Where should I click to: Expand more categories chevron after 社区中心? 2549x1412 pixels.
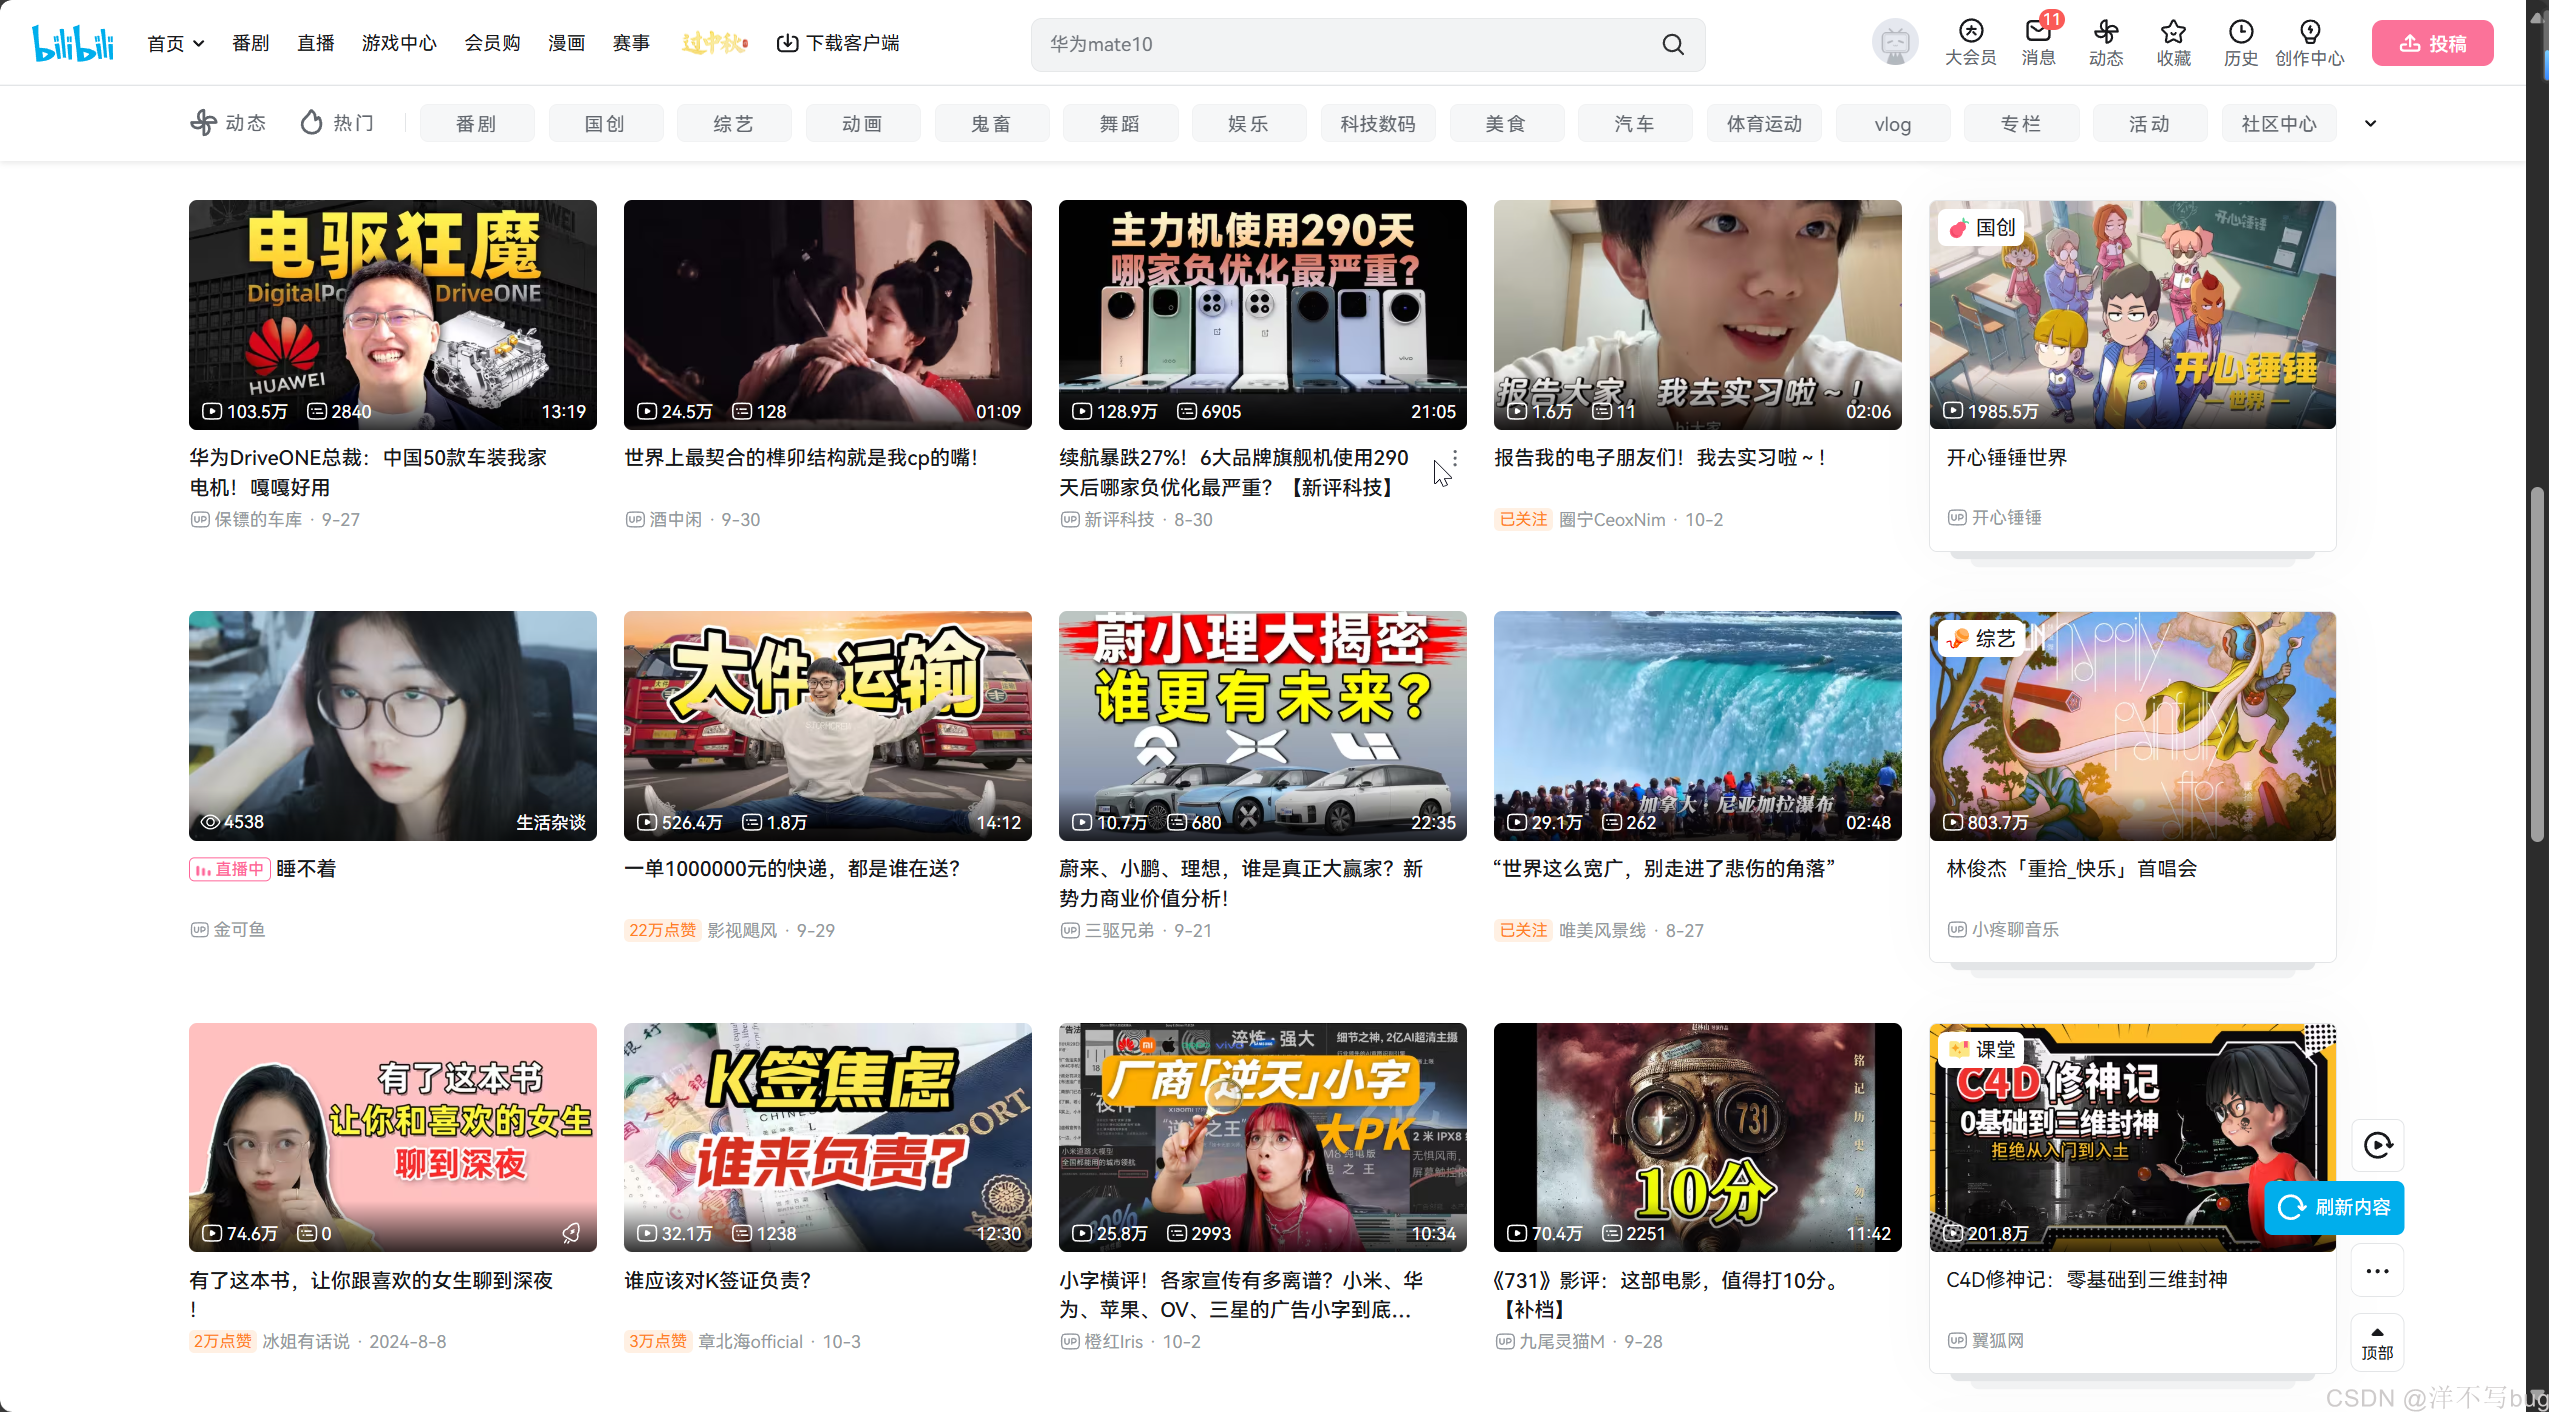[2370, 123]
